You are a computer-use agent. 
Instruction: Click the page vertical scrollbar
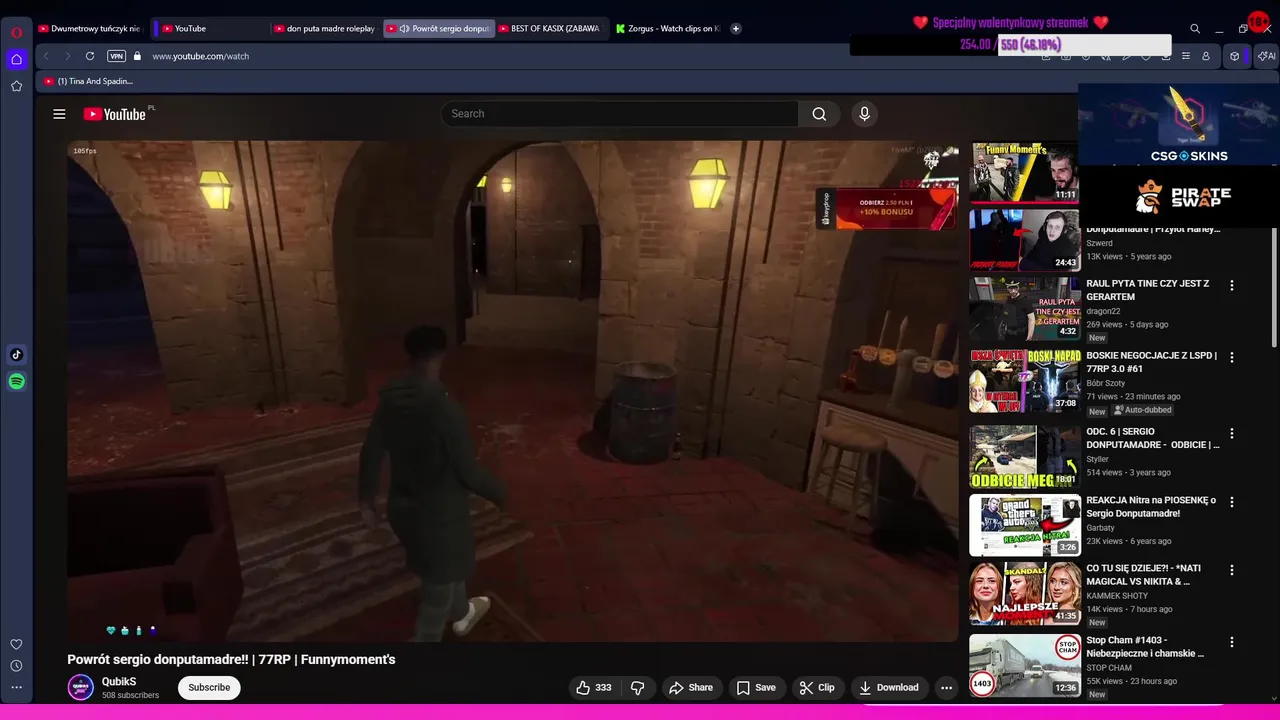point(1274,288)
